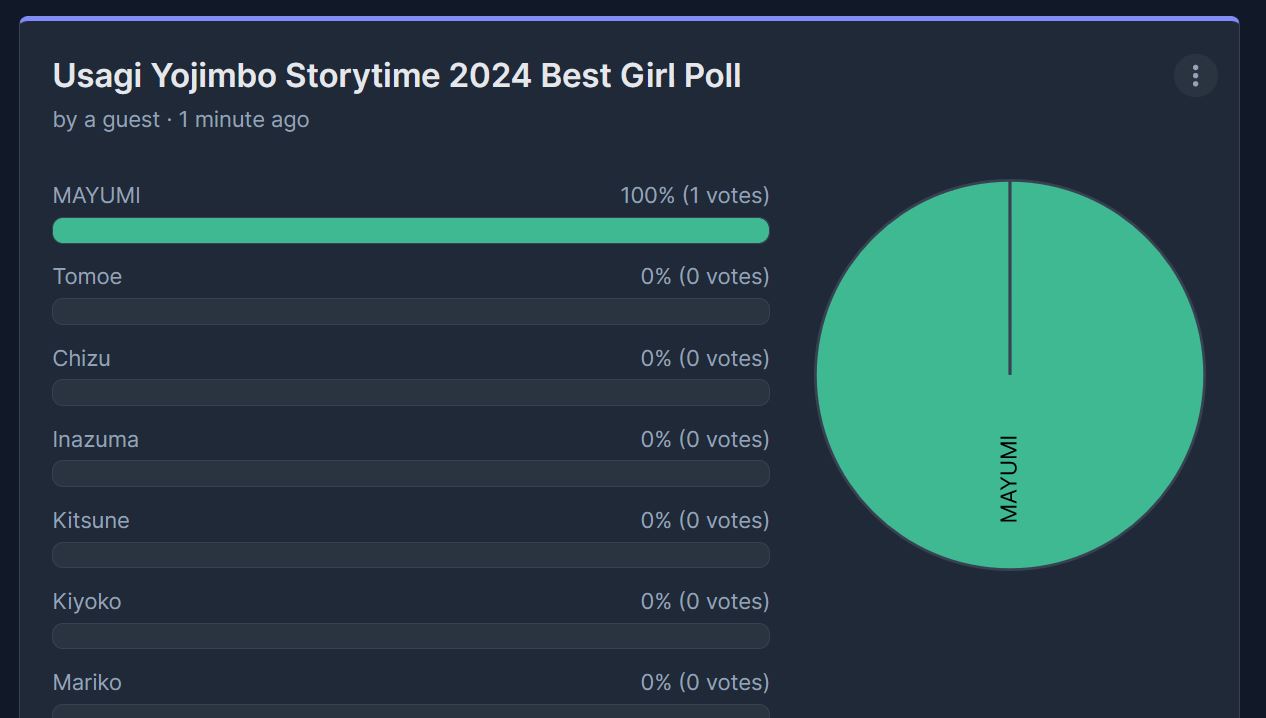The height and width of the screenshot is (718, 1266).
Task: Click the Chizu option label
Action: (x=81, y=358)
